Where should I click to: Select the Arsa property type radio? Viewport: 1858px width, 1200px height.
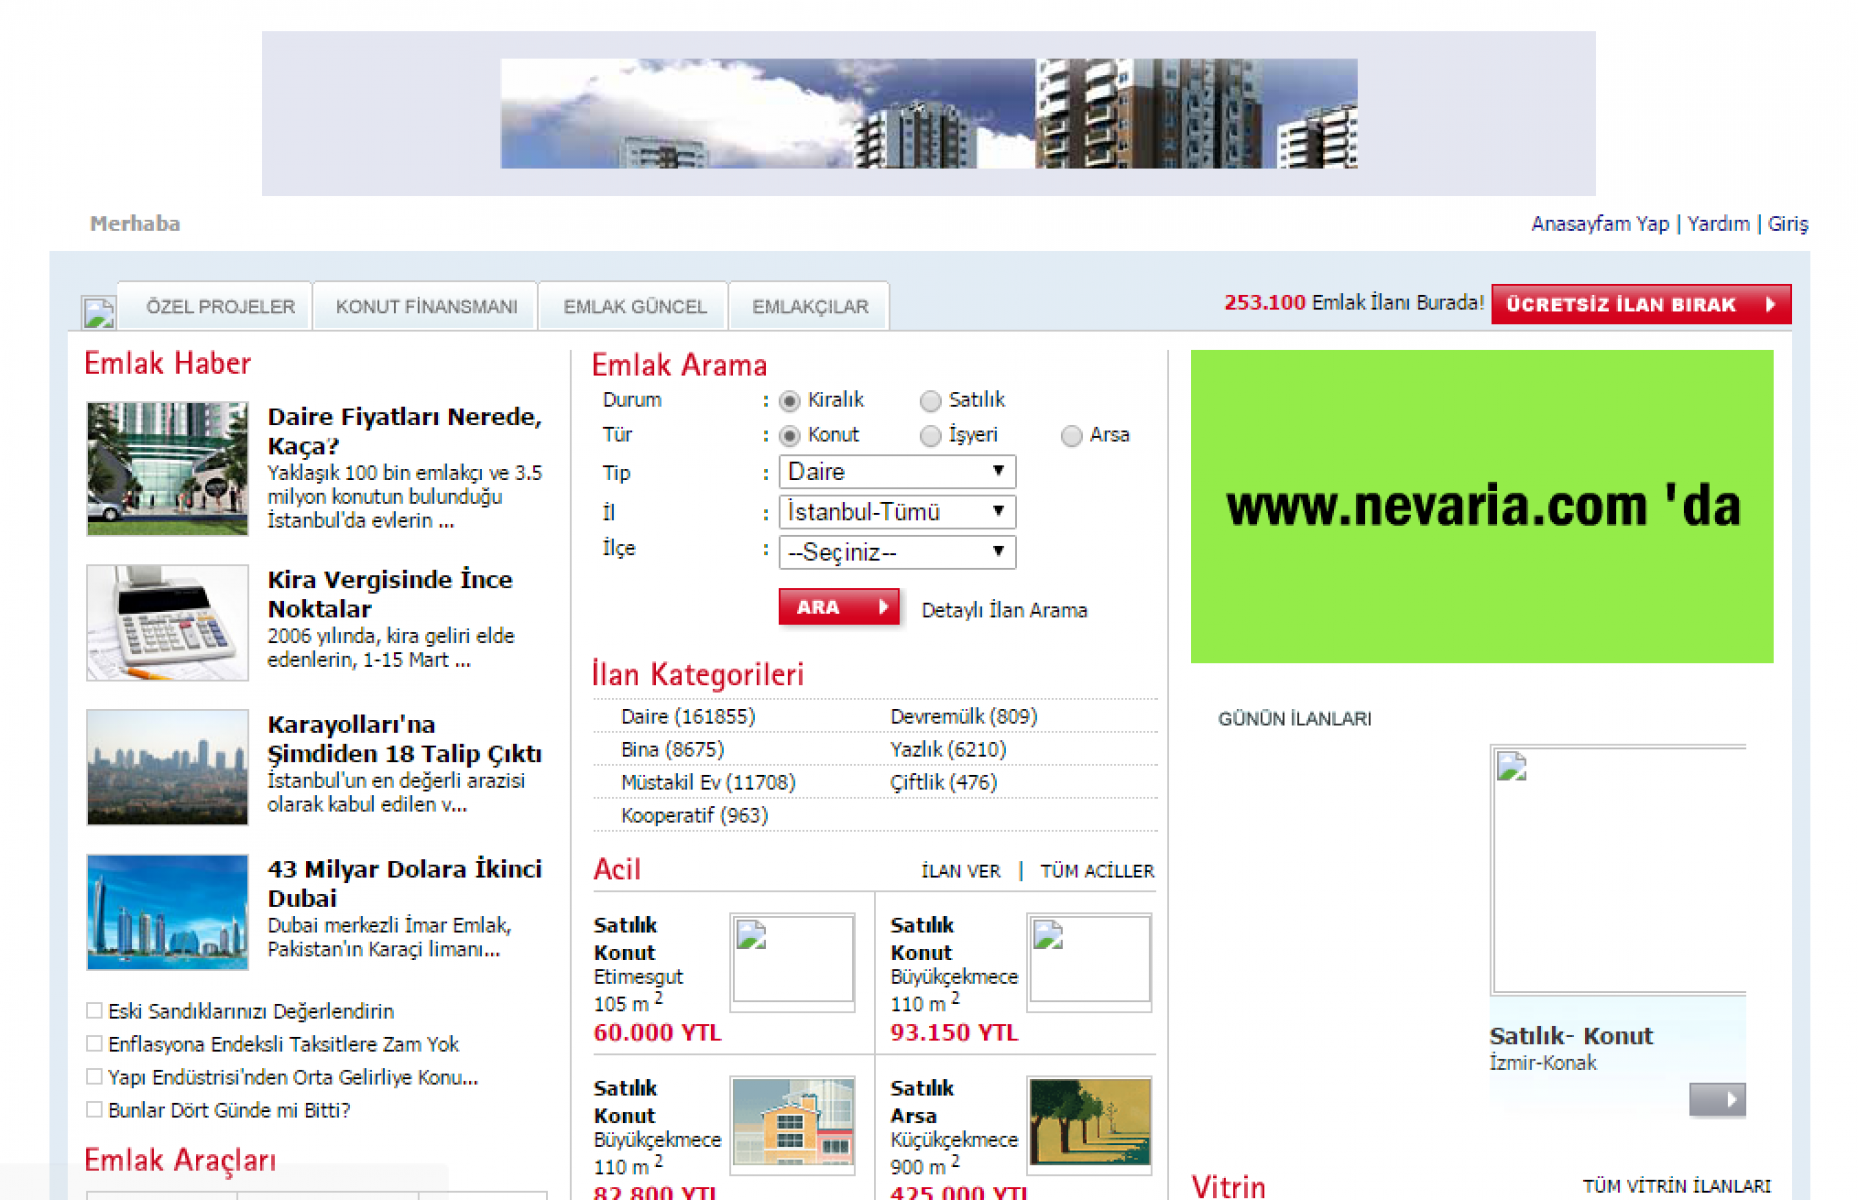pyautogui.click(x=1071, y=436)
